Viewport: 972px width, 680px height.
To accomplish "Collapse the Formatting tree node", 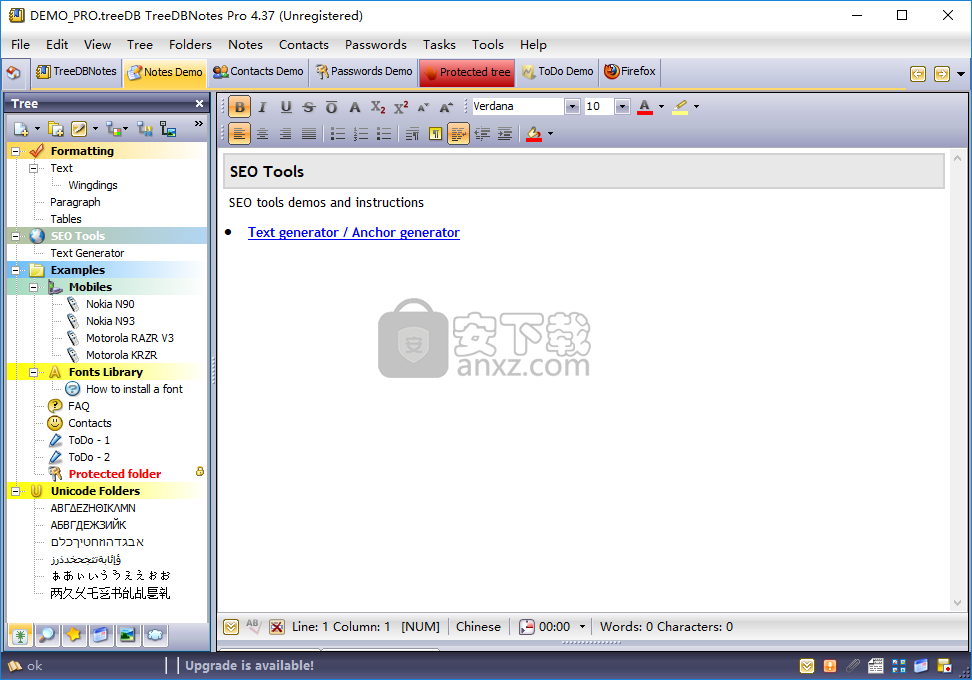I will pyautogui.click(x=15, y=151).
